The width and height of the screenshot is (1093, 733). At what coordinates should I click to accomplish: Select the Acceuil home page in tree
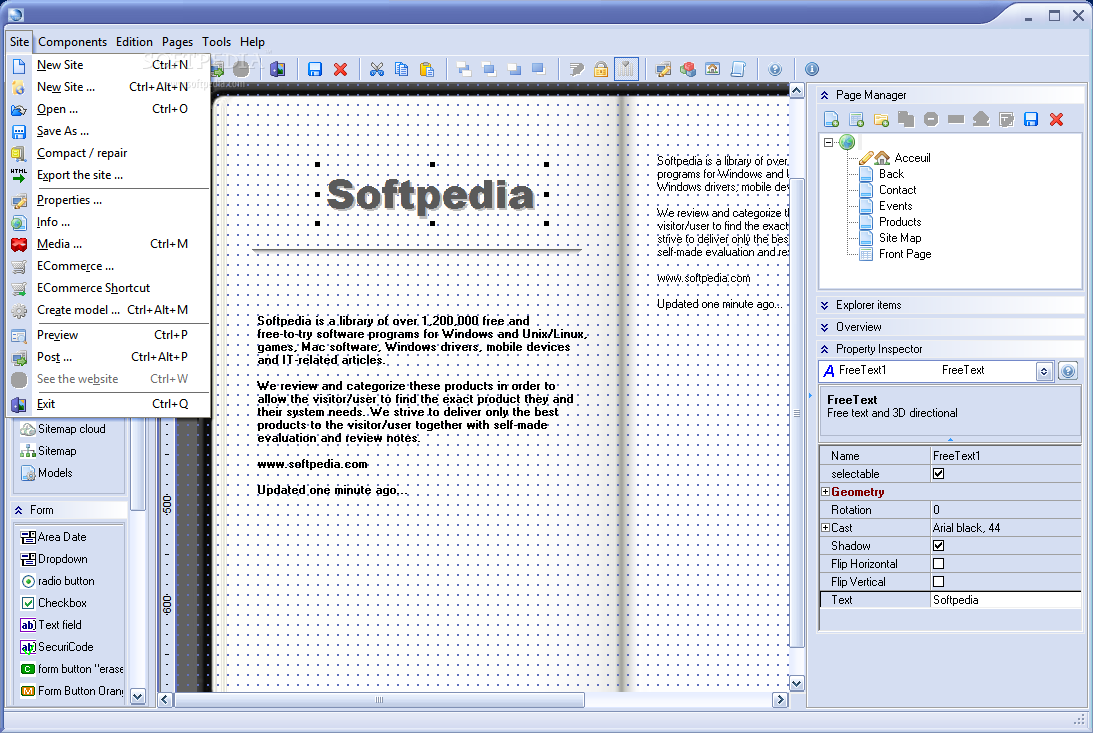[912, 157]
